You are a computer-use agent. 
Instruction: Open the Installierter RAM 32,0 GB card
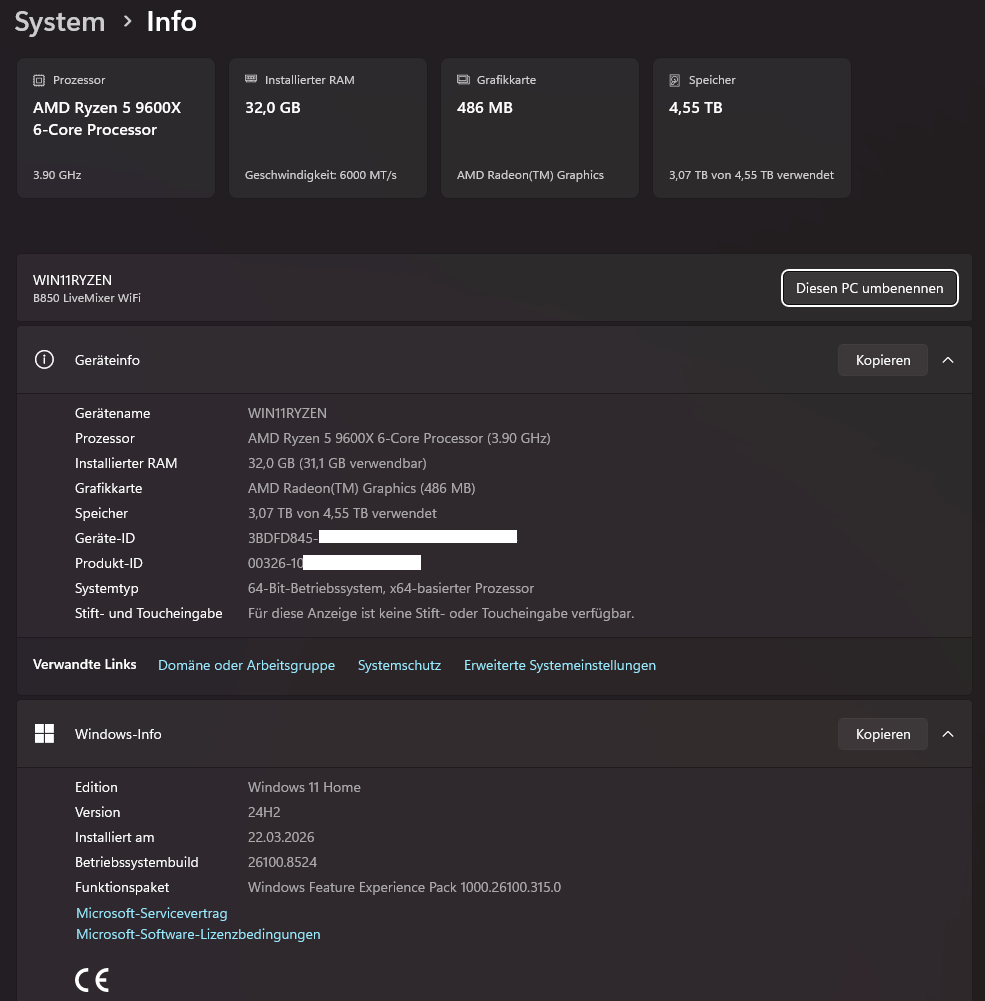328,128
